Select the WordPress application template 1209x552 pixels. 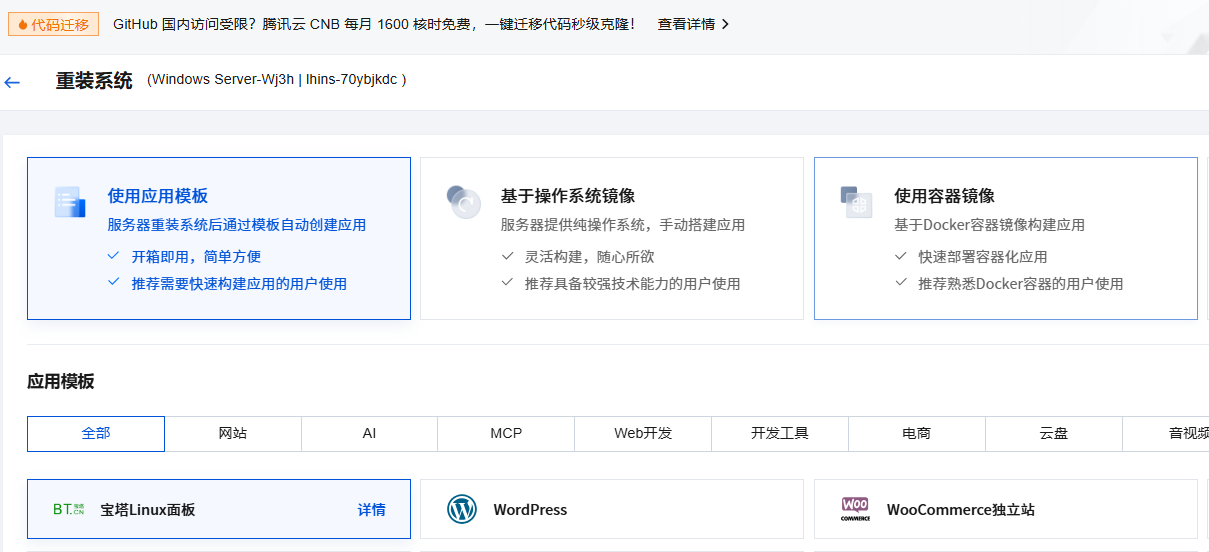coord(611,509)
